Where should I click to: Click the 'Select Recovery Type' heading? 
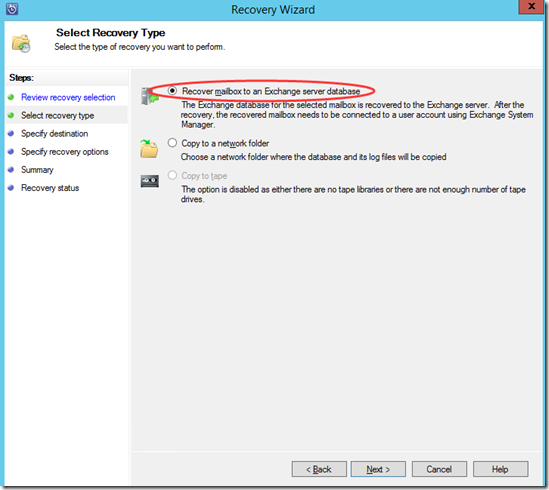point(111,33)
